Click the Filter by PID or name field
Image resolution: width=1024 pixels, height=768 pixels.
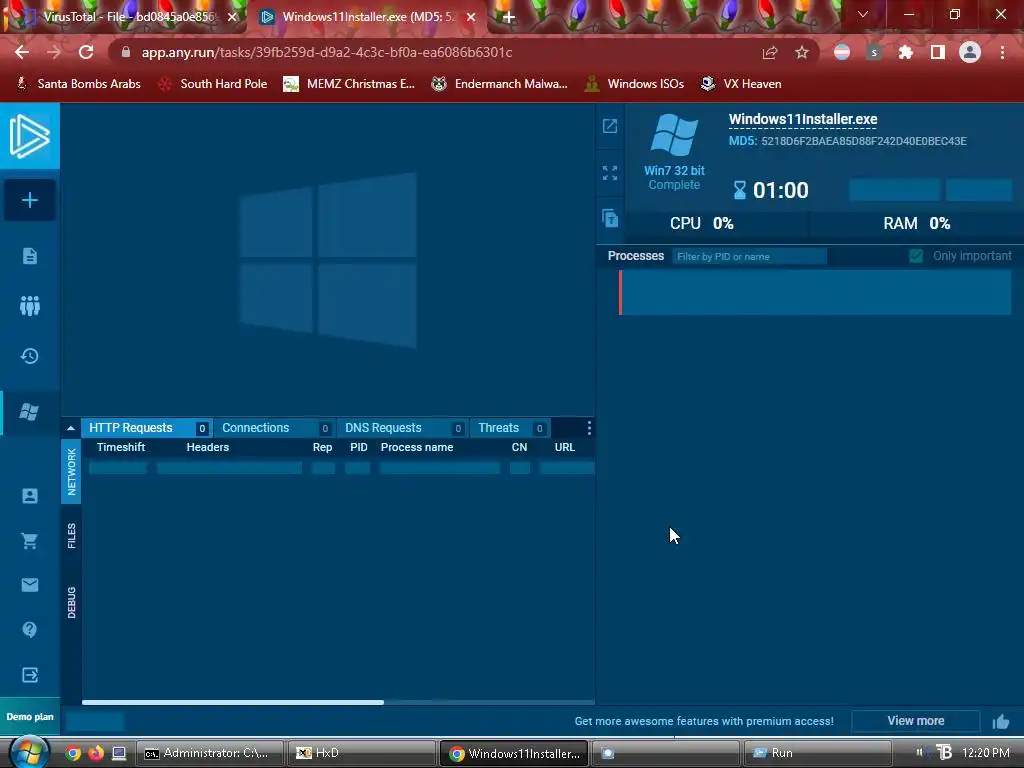(750, 256)
